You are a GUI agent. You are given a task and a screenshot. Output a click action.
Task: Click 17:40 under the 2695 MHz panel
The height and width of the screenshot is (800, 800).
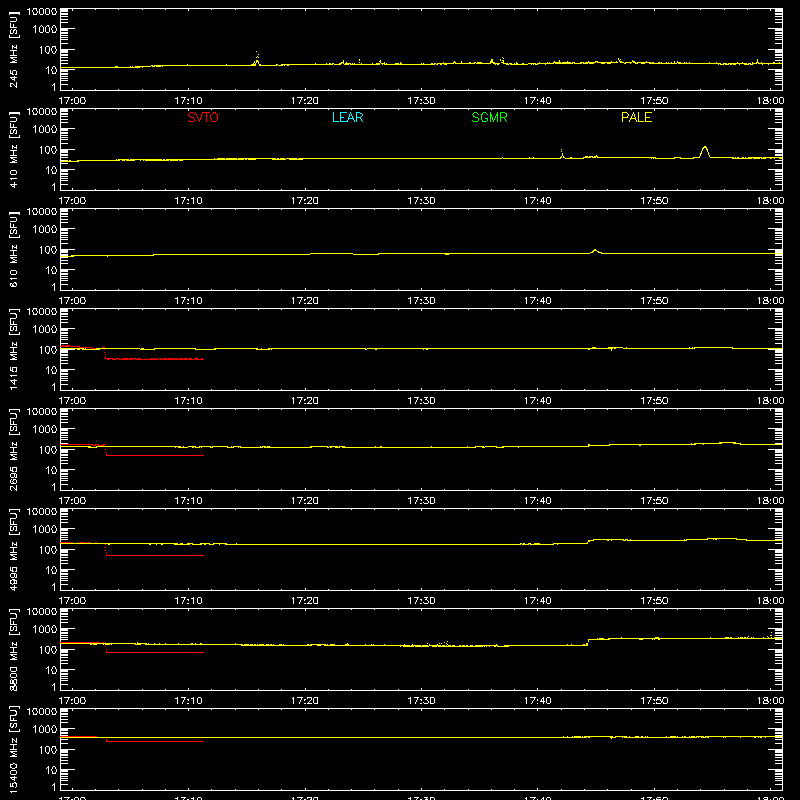coord(538,501)
